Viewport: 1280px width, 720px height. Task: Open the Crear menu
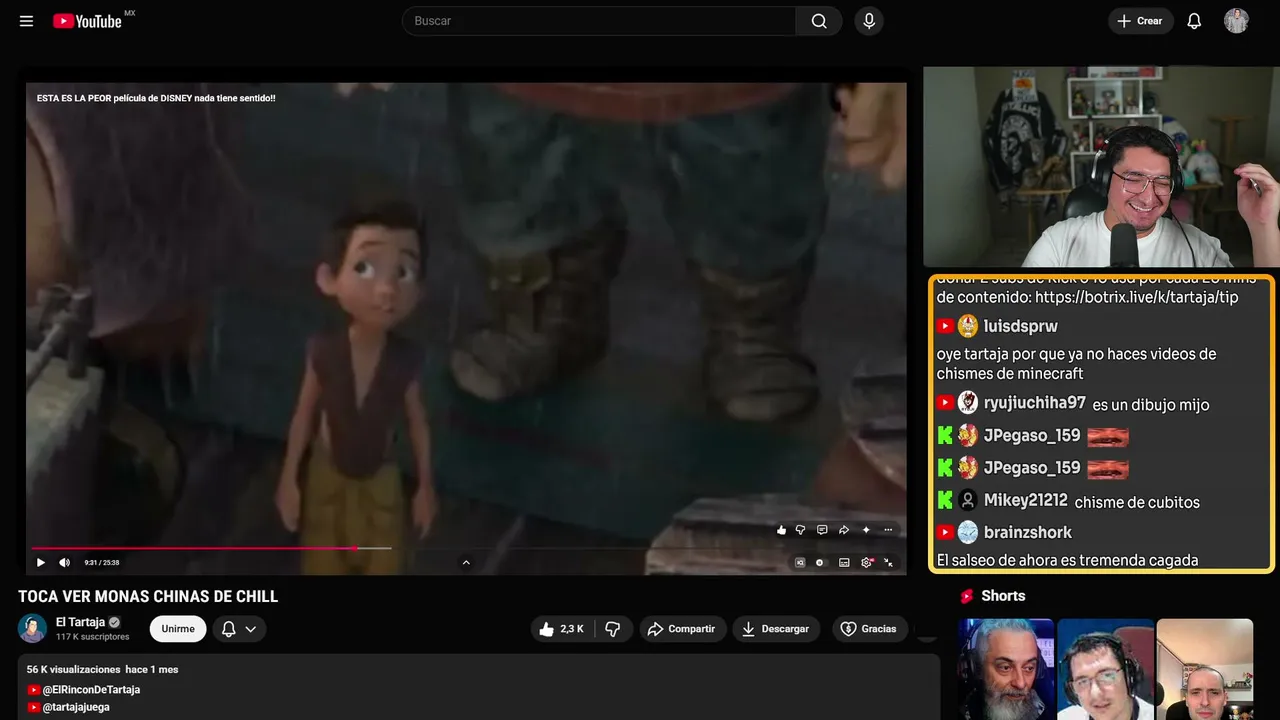point(1140,21)
